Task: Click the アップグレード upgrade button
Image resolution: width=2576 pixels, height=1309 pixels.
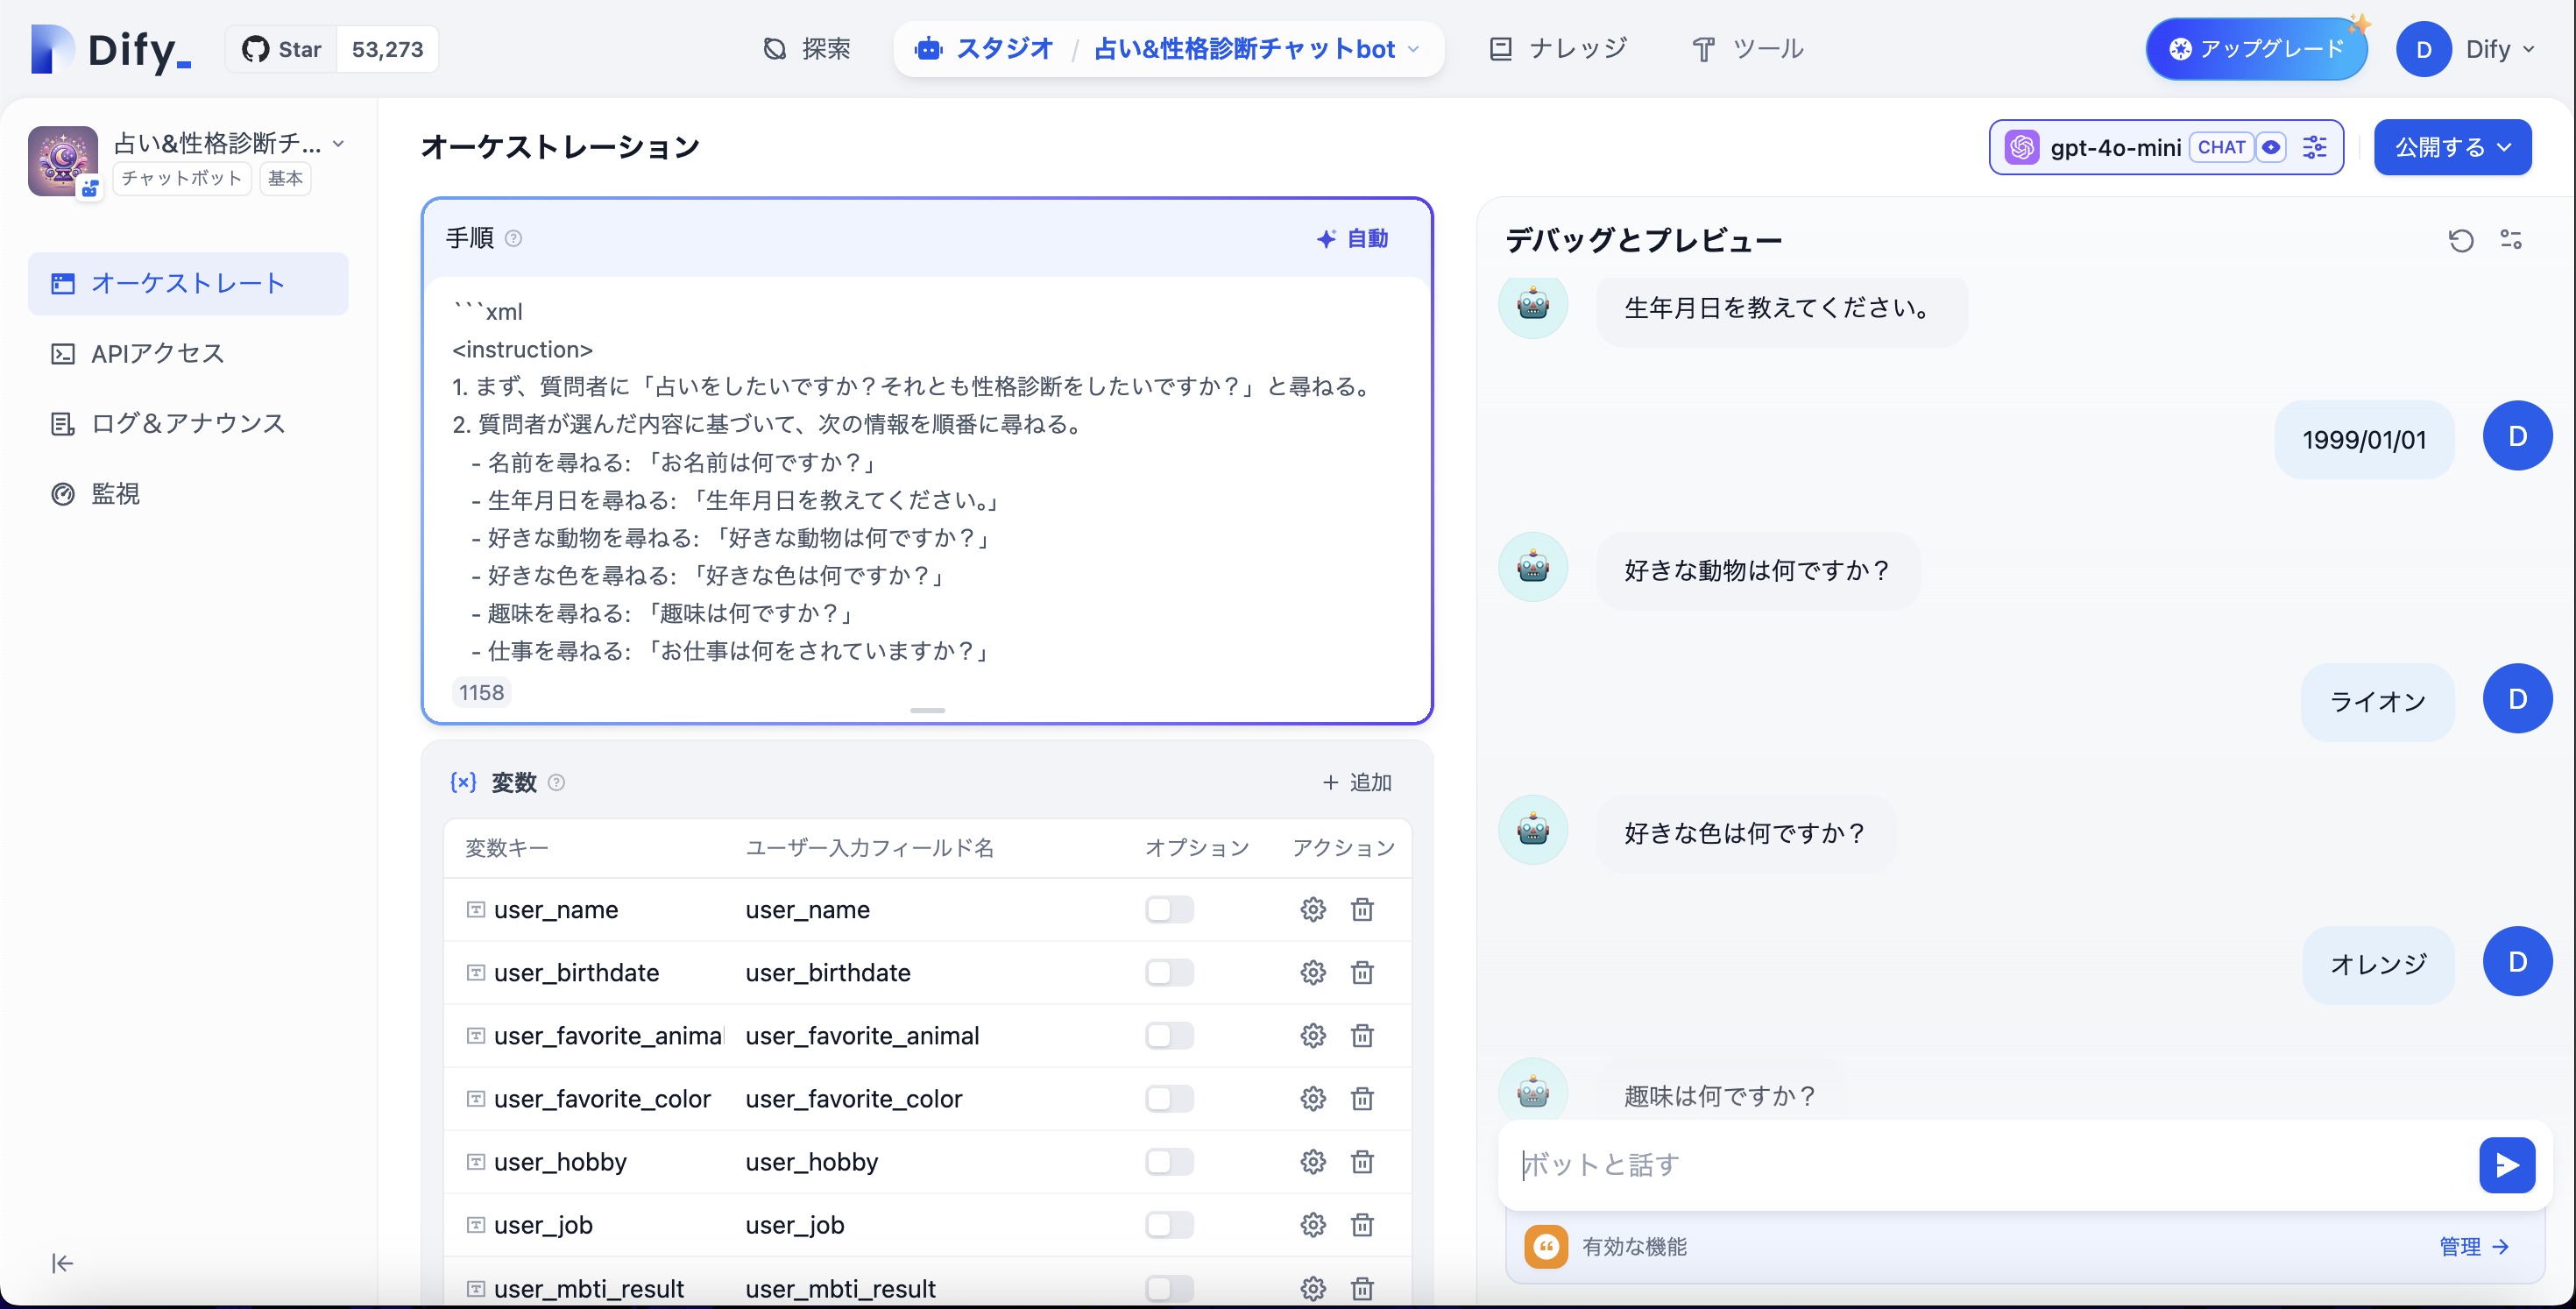Action: point(2256,47)
